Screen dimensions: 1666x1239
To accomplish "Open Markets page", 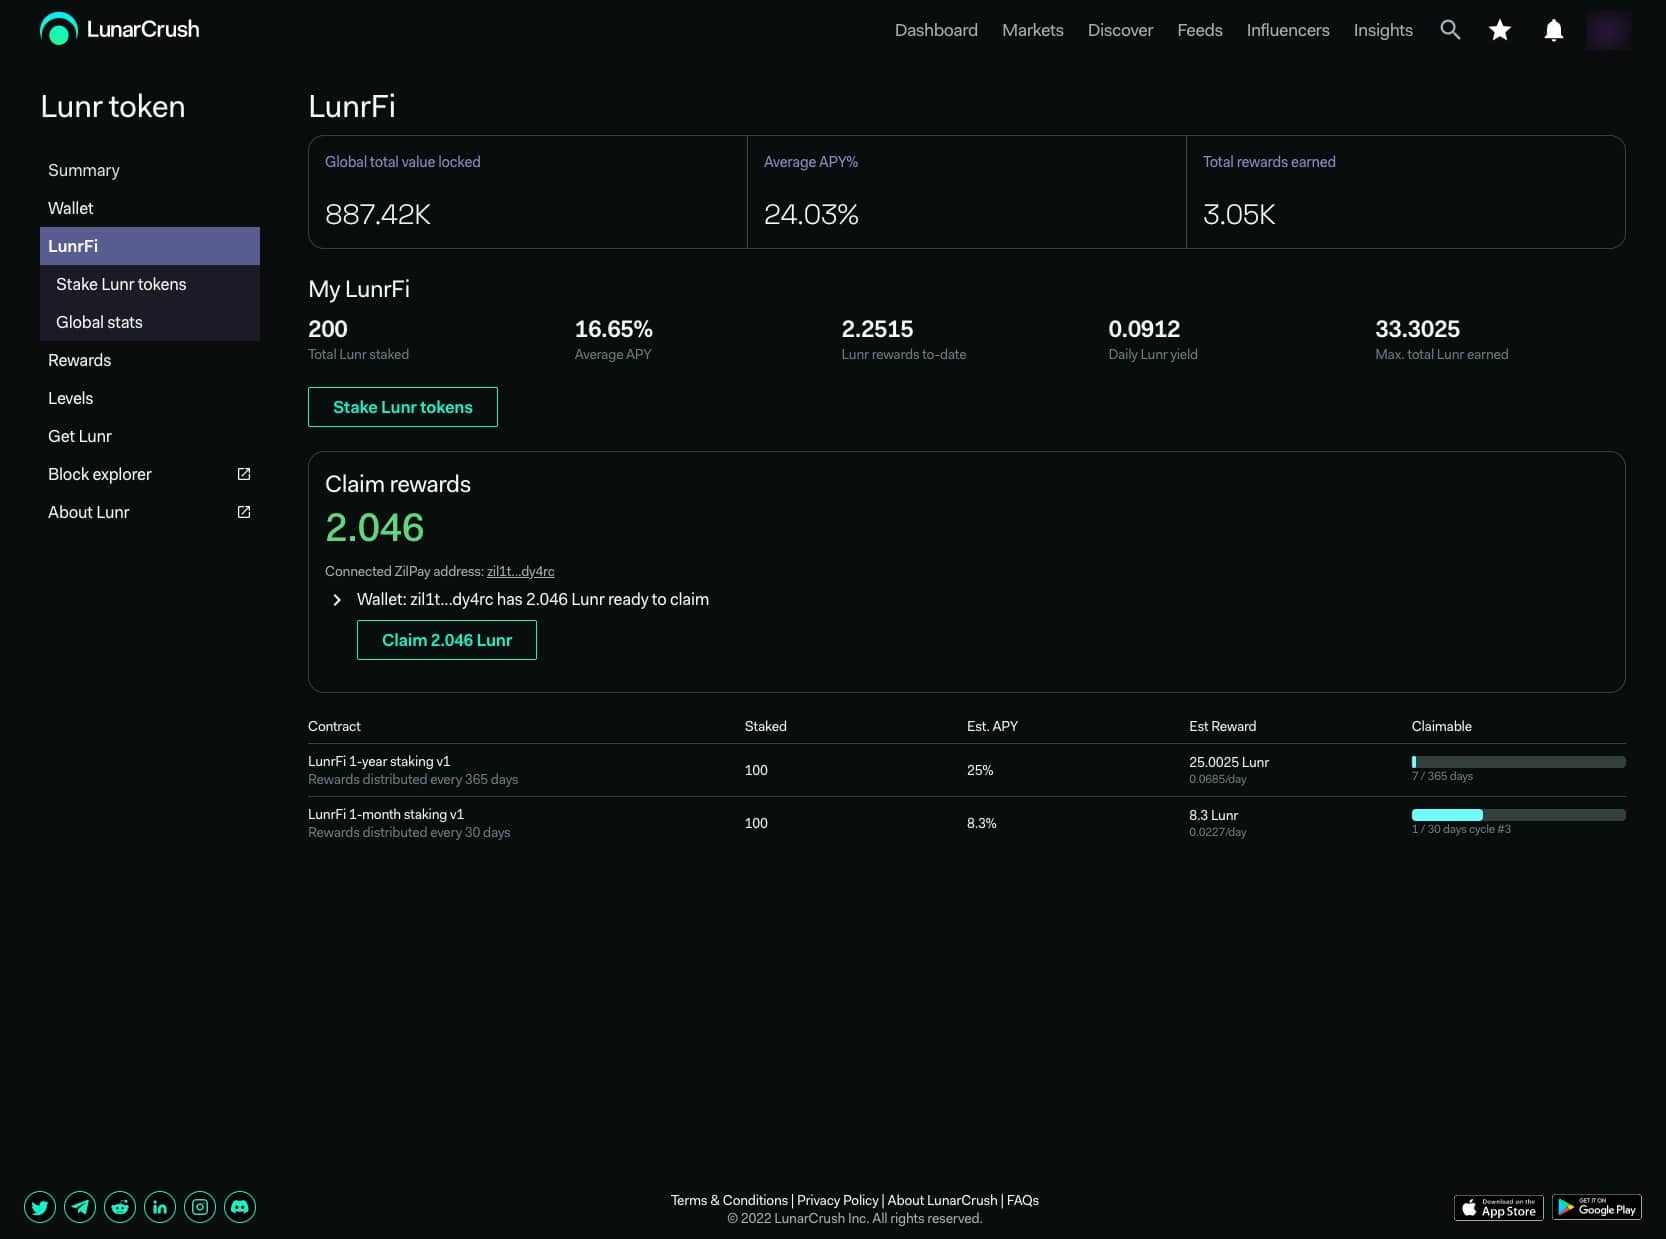I will click(x=1033, y=30).
